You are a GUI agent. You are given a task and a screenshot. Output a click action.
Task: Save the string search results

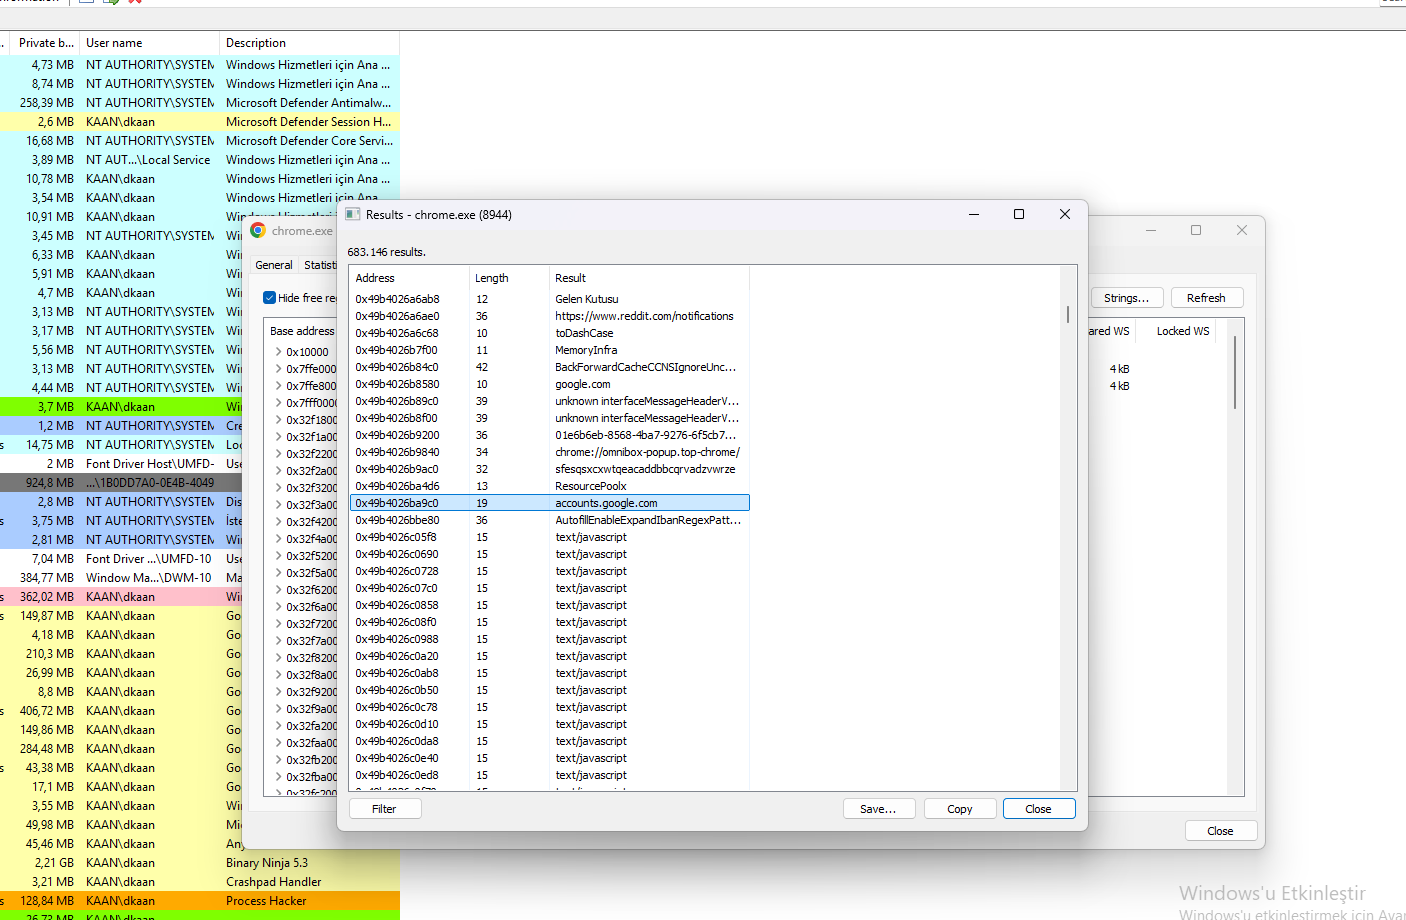coord(878,809)
